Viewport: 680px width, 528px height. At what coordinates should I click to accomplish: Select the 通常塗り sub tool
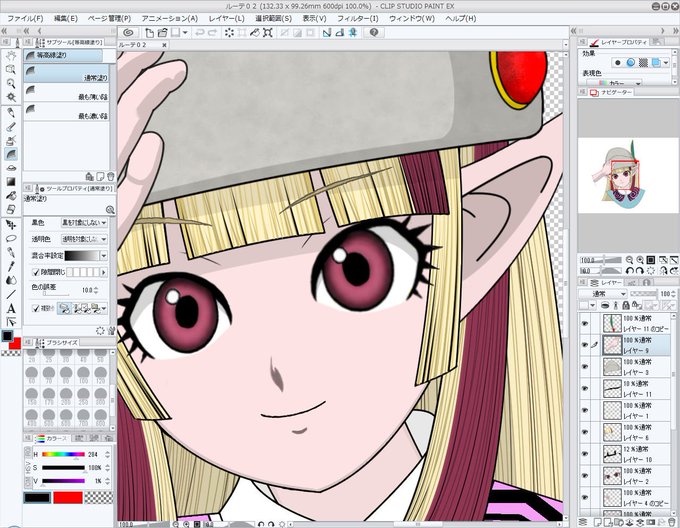click(66, 73)
